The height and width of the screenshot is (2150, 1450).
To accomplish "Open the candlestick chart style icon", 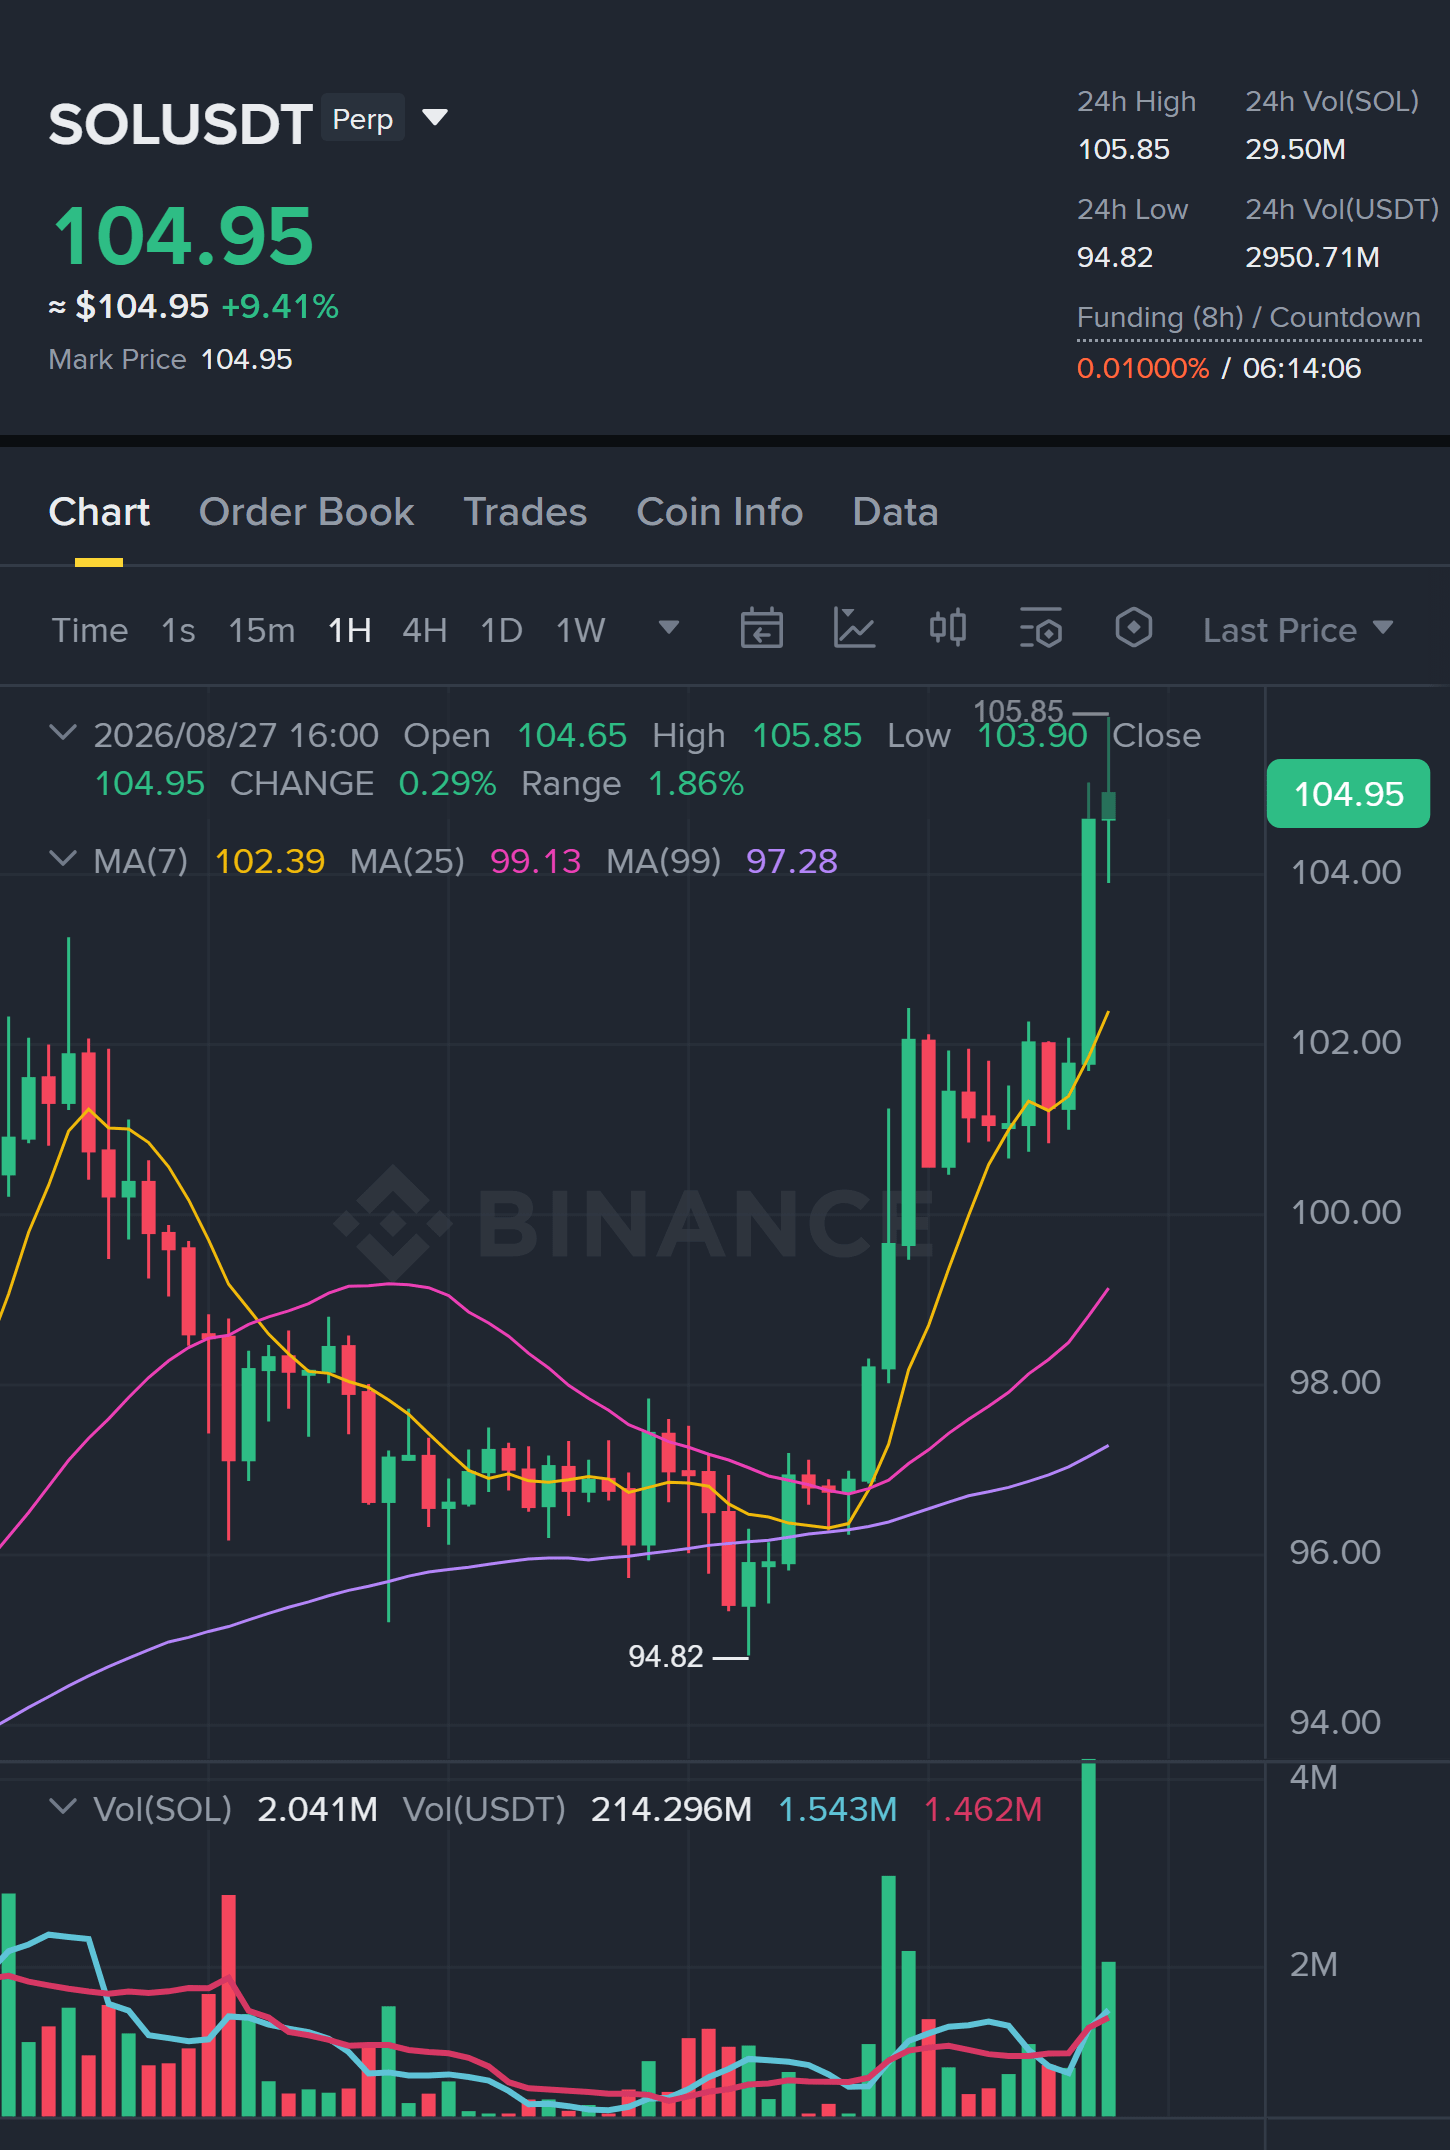I will pos(947,628).
